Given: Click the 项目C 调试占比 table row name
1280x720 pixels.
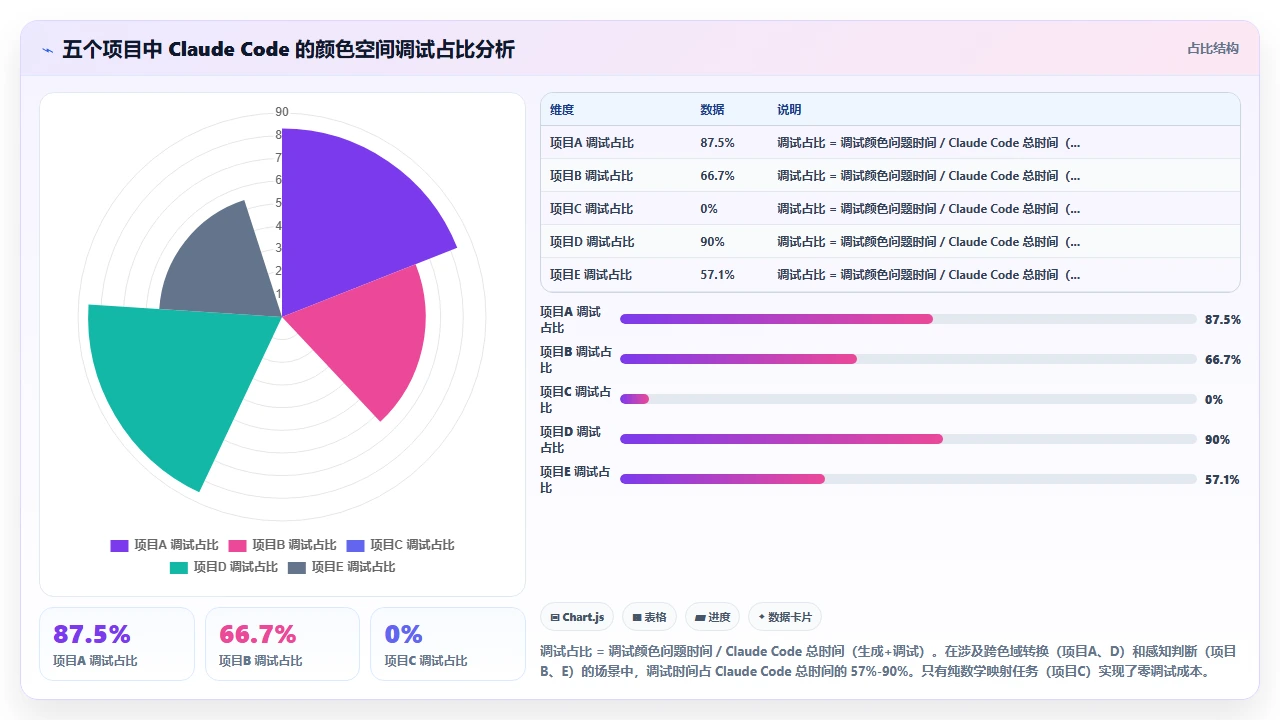Looking at the screenshot, I should point(592,209).
